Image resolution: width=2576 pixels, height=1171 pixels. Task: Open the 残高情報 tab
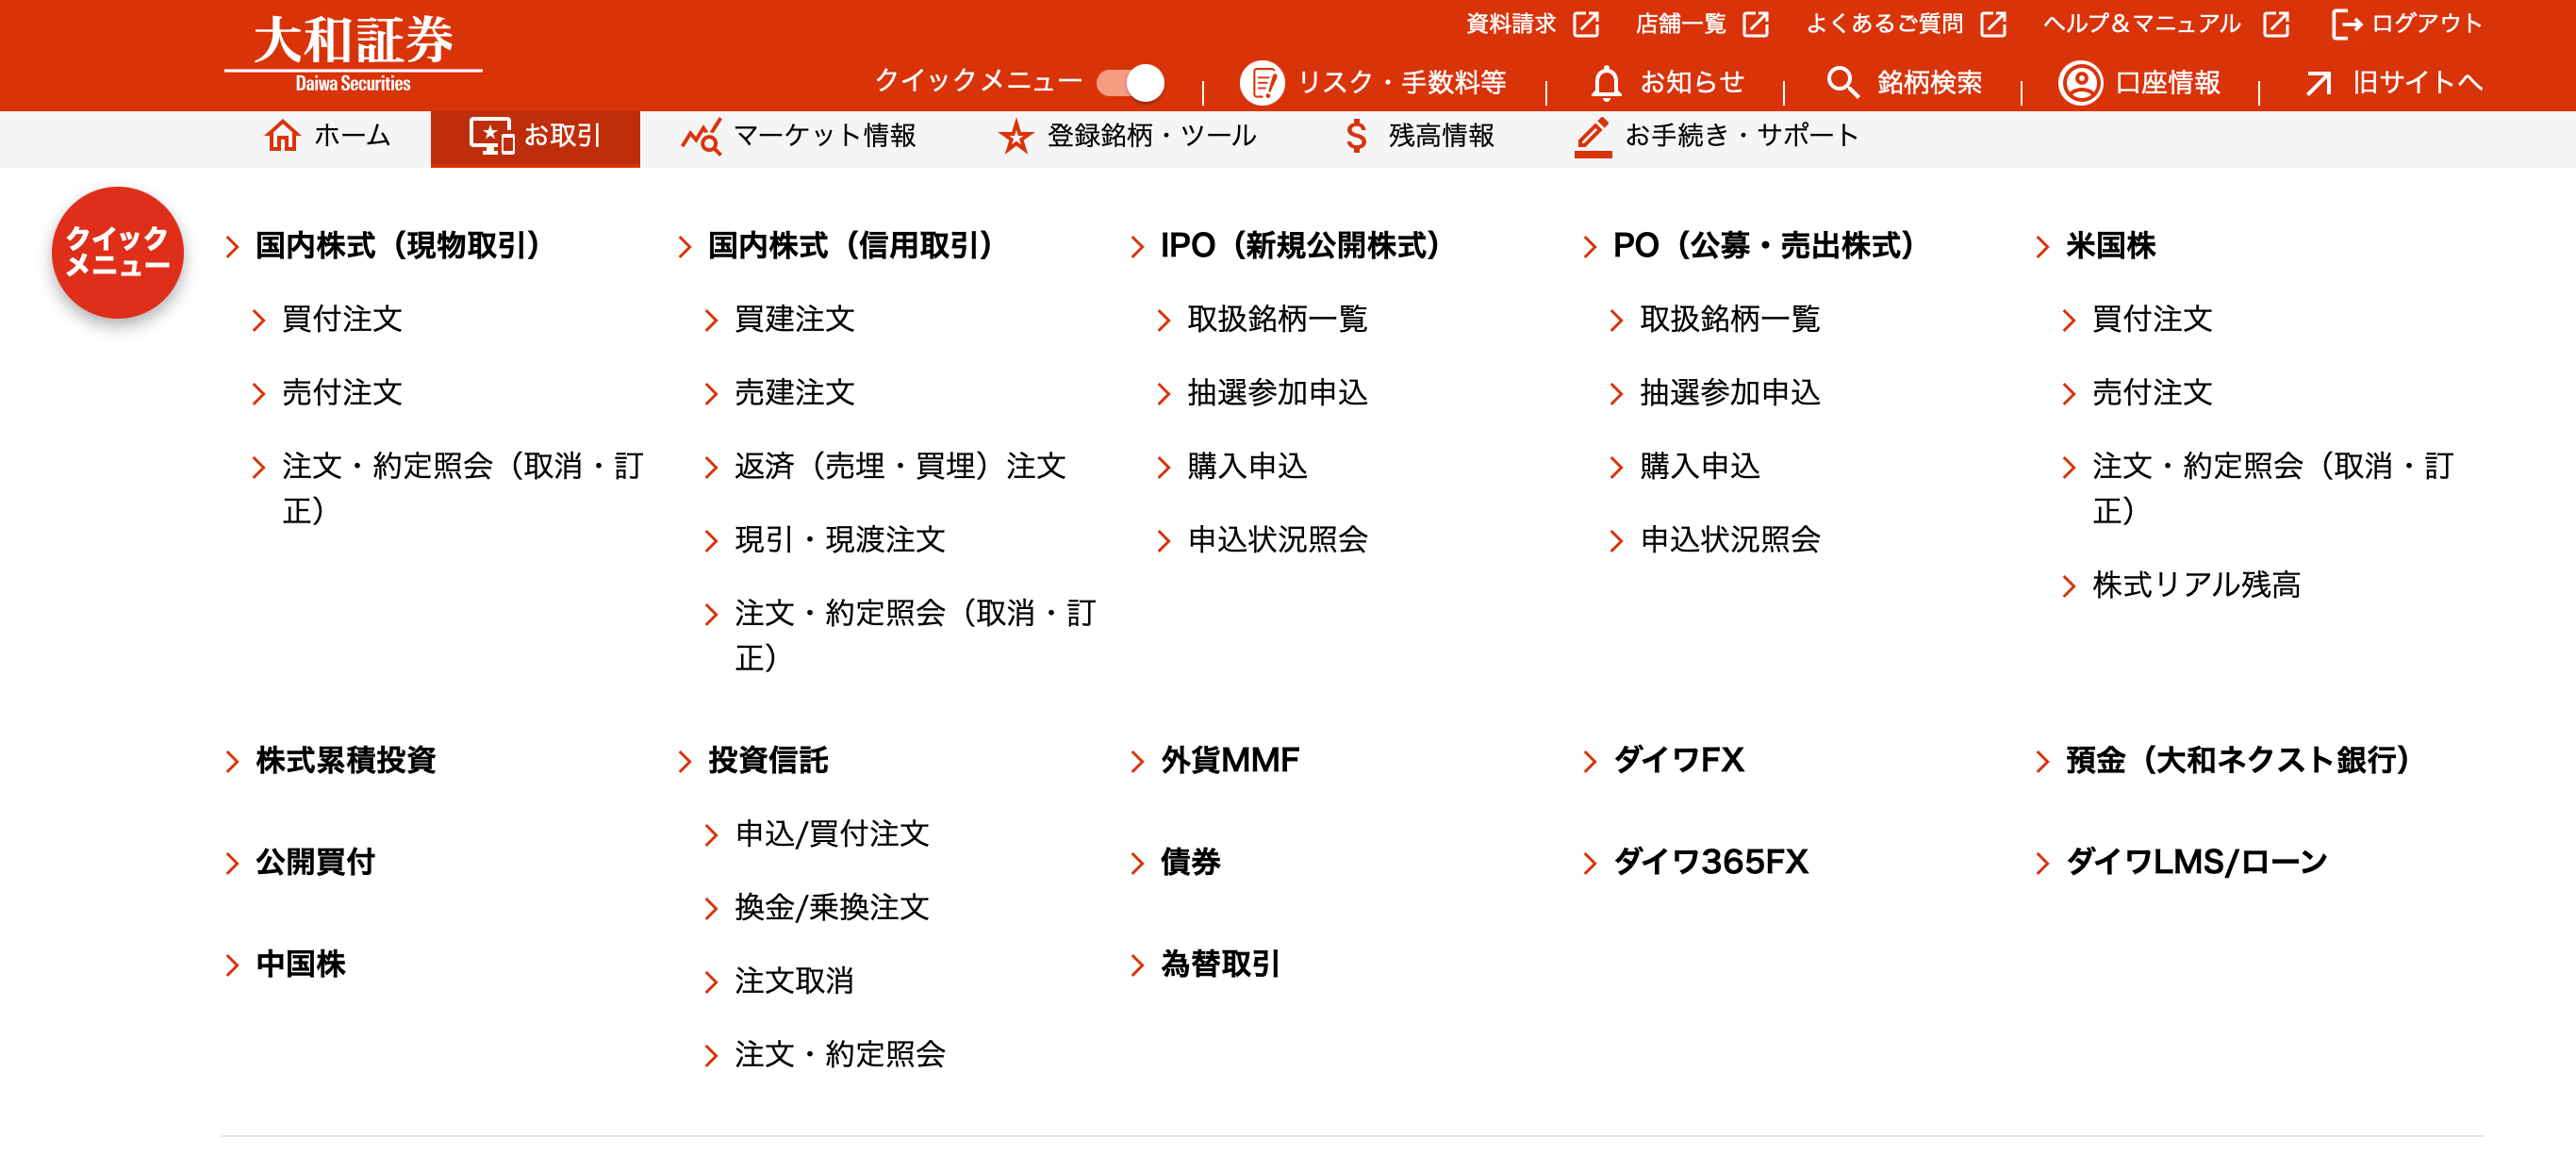pyautogui.click(x=1420, y=136)
